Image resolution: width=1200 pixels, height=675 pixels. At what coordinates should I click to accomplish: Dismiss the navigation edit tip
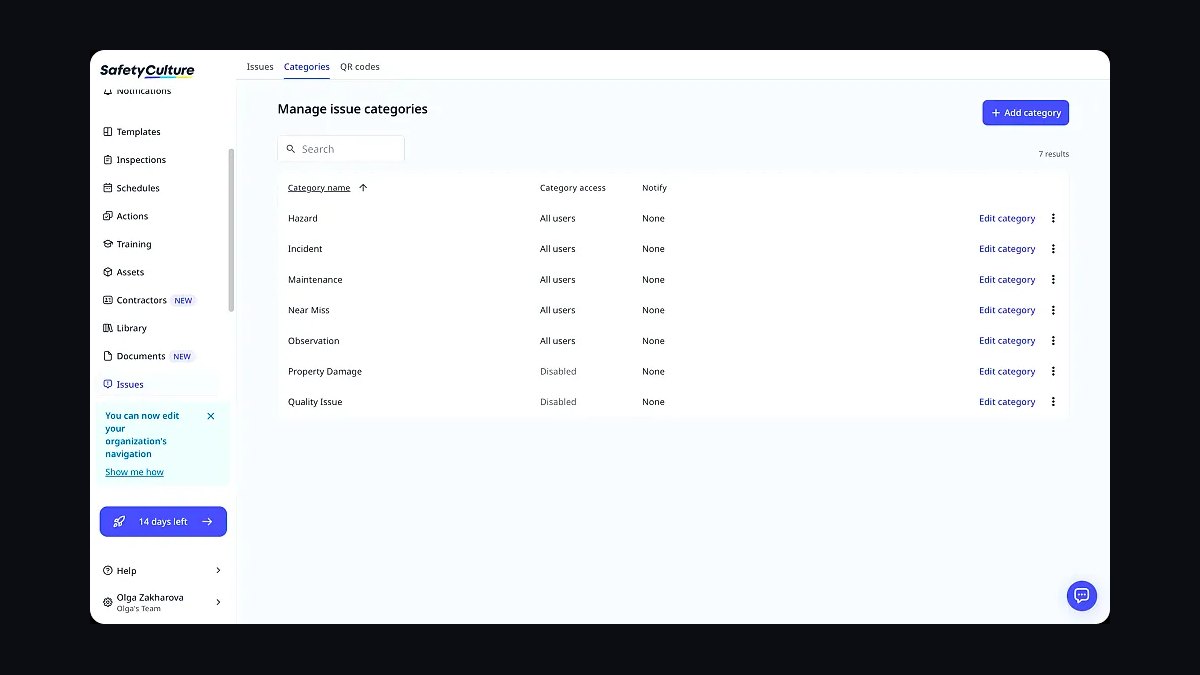[211, 416]
